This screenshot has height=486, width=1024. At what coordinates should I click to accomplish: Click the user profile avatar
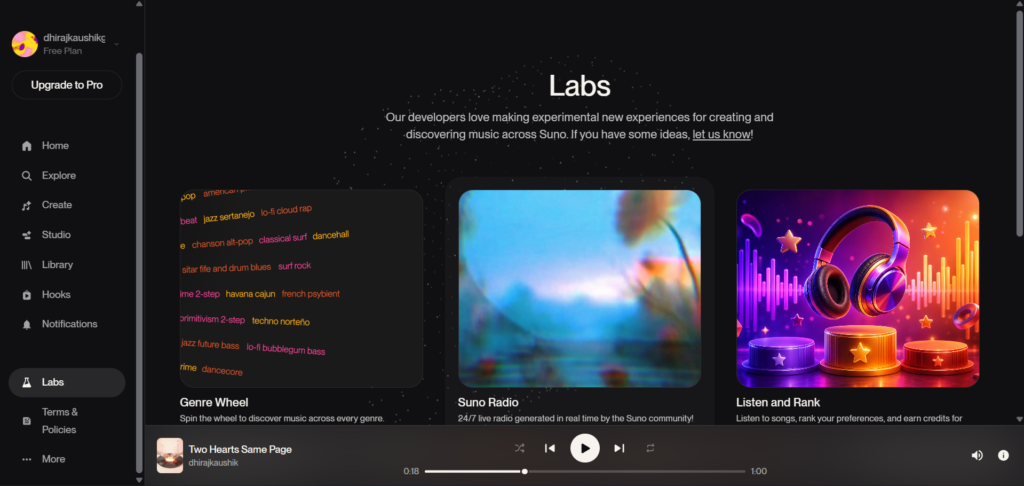24,44
